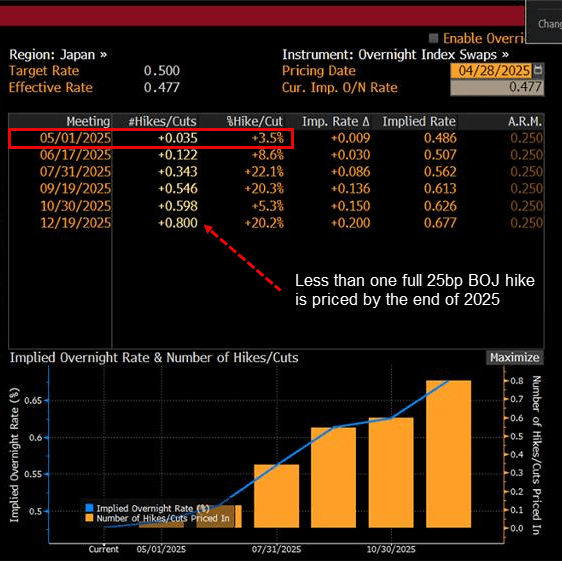Click the blue Implied Overnight Rate legend swatch
Image resolution: width=562 pixels, height=561 pixels.
pyautogui.click(x=89, y=508)
